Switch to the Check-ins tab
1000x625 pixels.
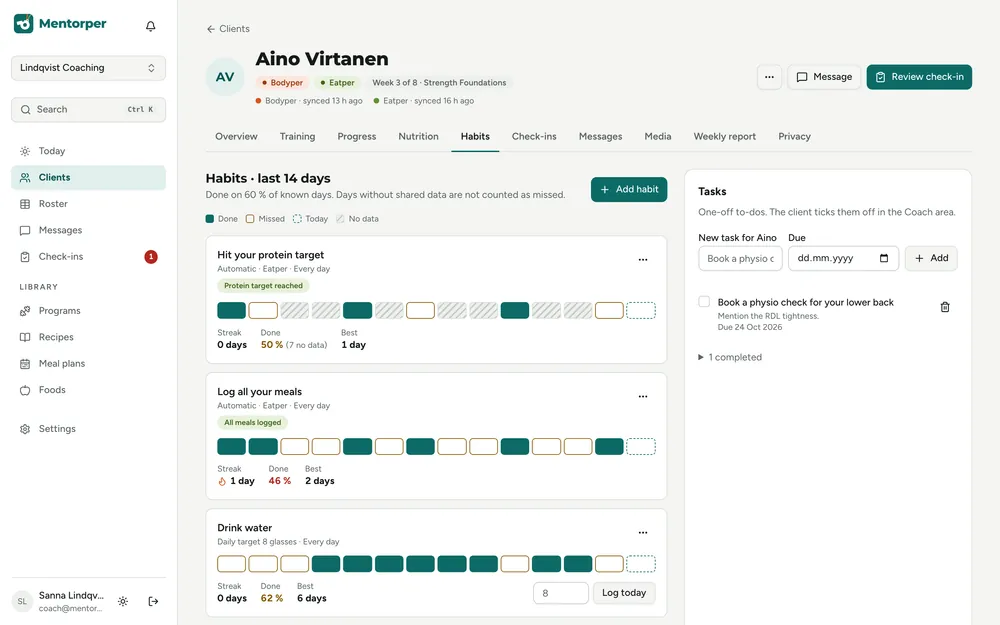[x=534, y=136]
